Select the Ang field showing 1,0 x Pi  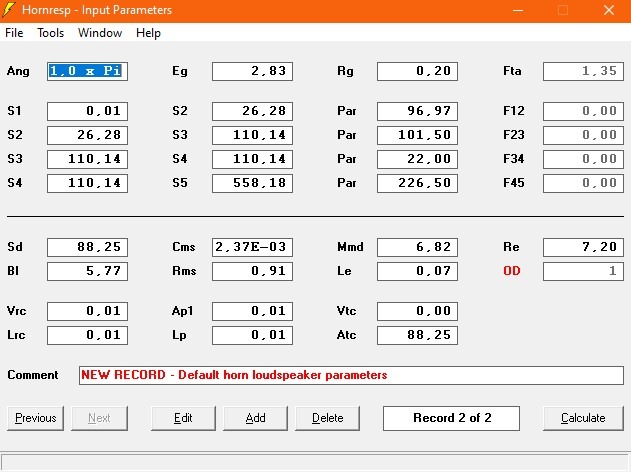point(87,71)
